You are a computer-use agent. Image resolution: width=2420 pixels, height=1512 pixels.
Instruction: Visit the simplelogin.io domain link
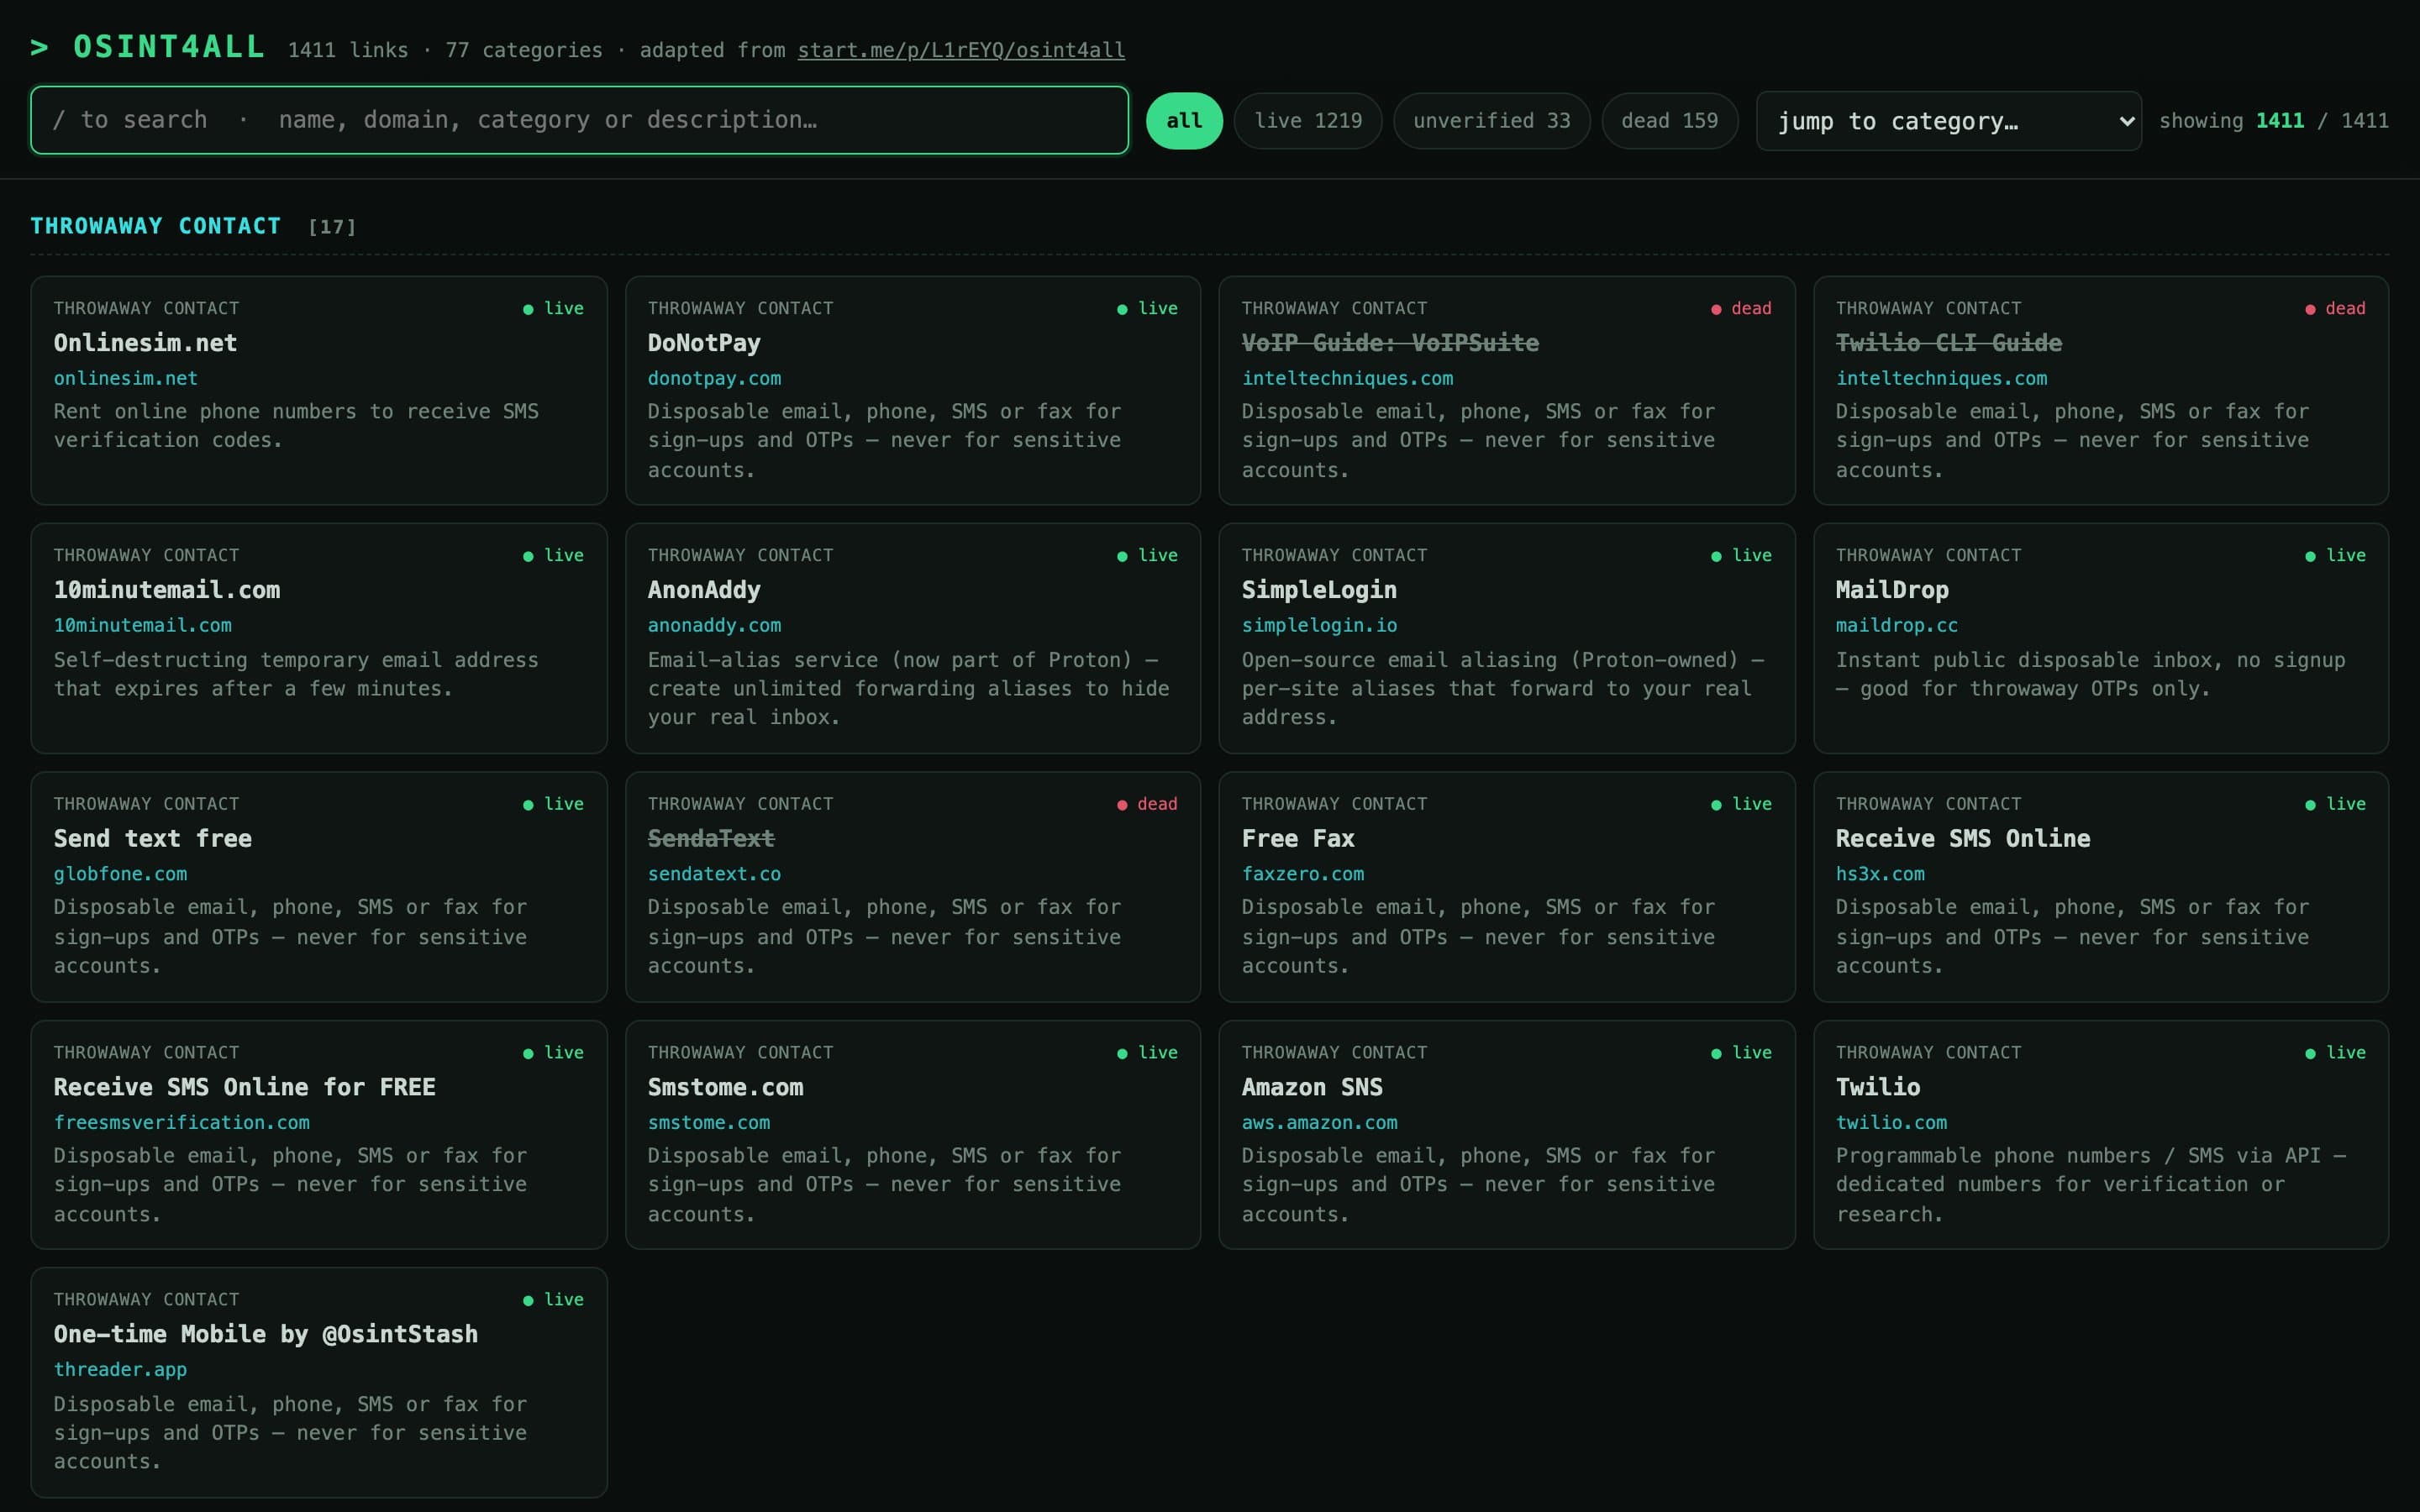click(1319, 625)
